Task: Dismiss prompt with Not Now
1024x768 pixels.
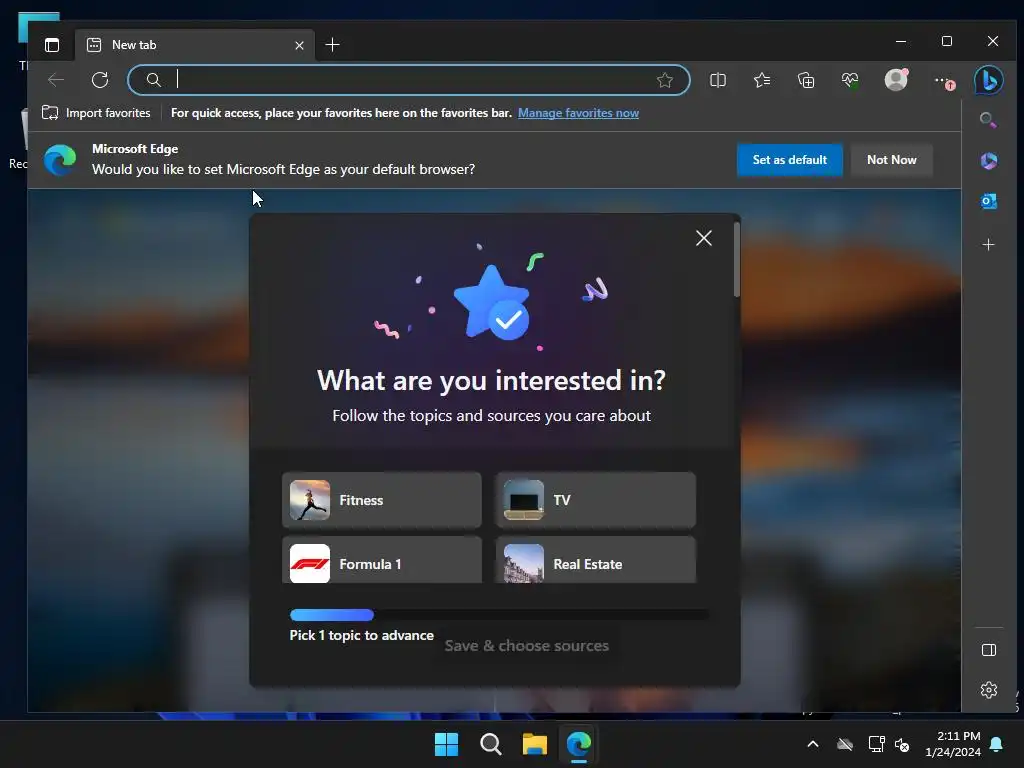Action: click(891, 160)
